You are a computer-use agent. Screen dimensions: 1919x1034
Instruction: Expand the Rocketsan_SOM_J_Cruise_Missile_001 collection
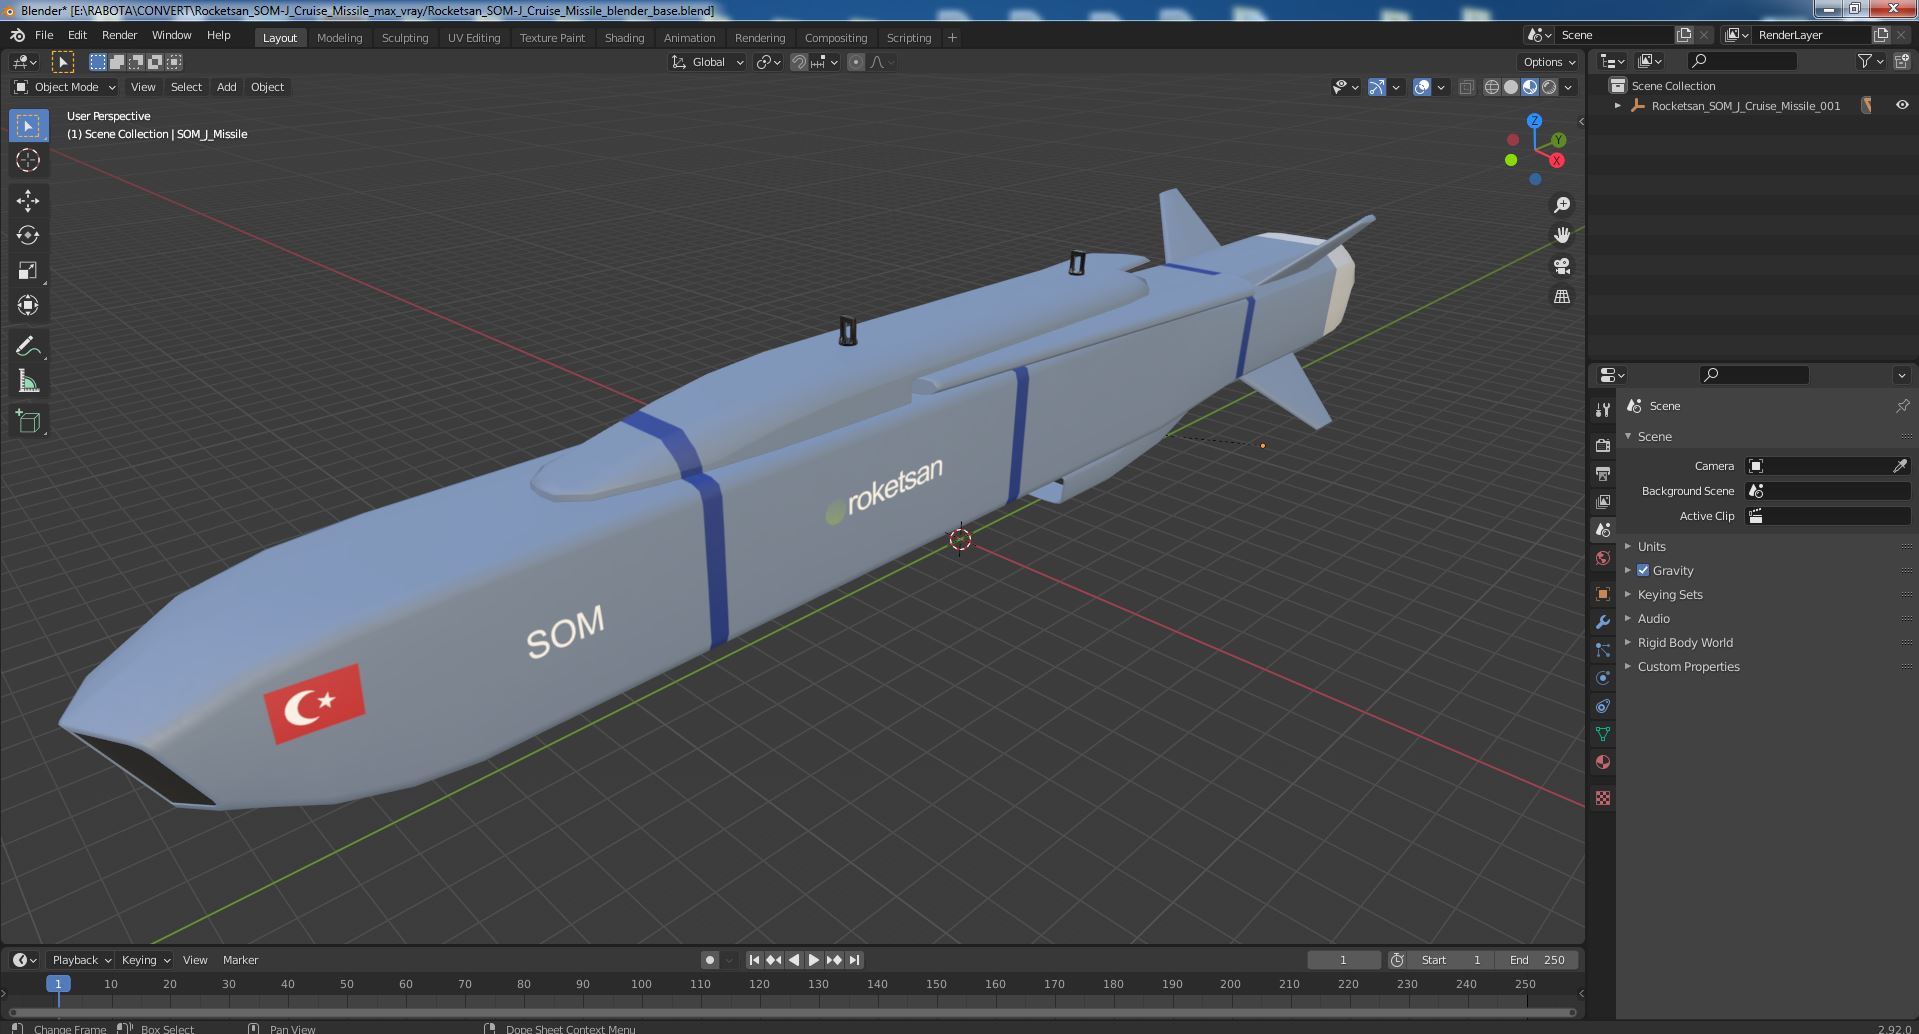[1618, 105]
